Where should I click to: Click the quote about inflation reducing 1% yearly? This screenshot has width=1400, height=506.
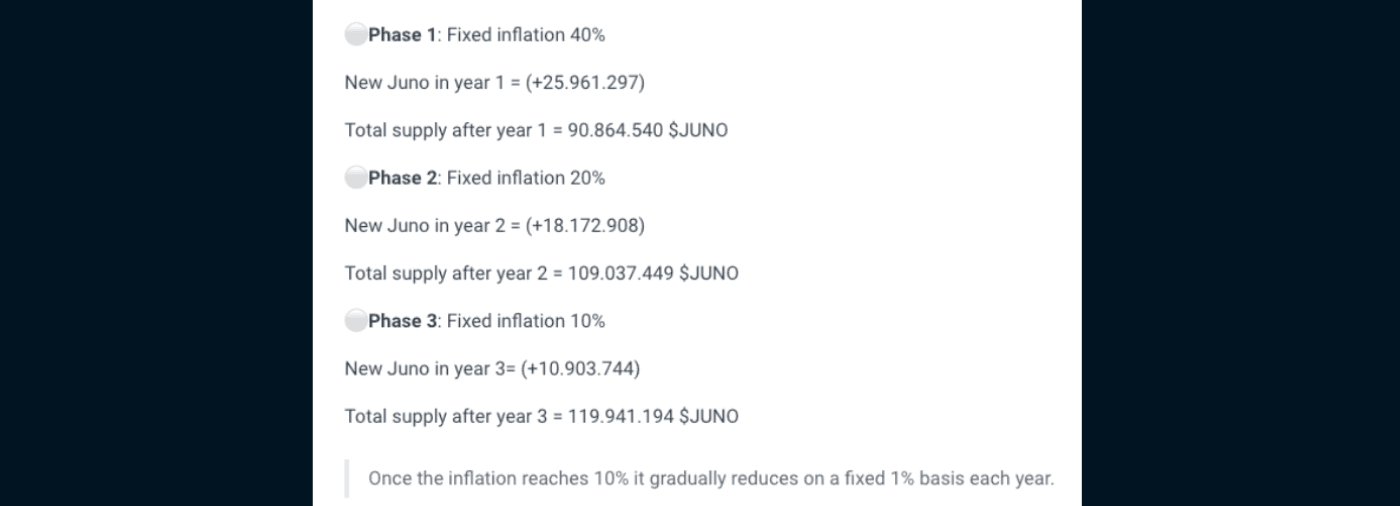710,479
